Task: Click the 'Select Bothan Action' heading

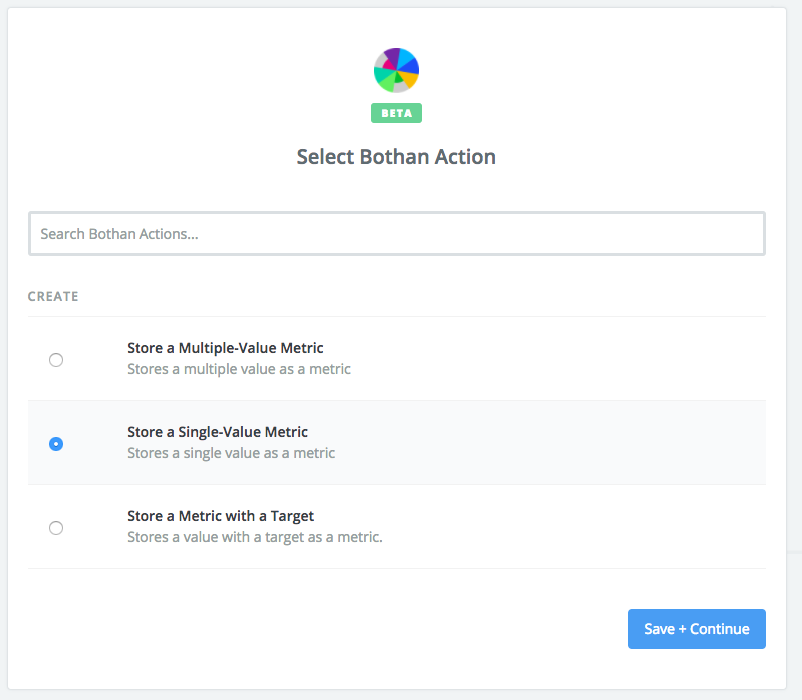Action: pos(396,157)
